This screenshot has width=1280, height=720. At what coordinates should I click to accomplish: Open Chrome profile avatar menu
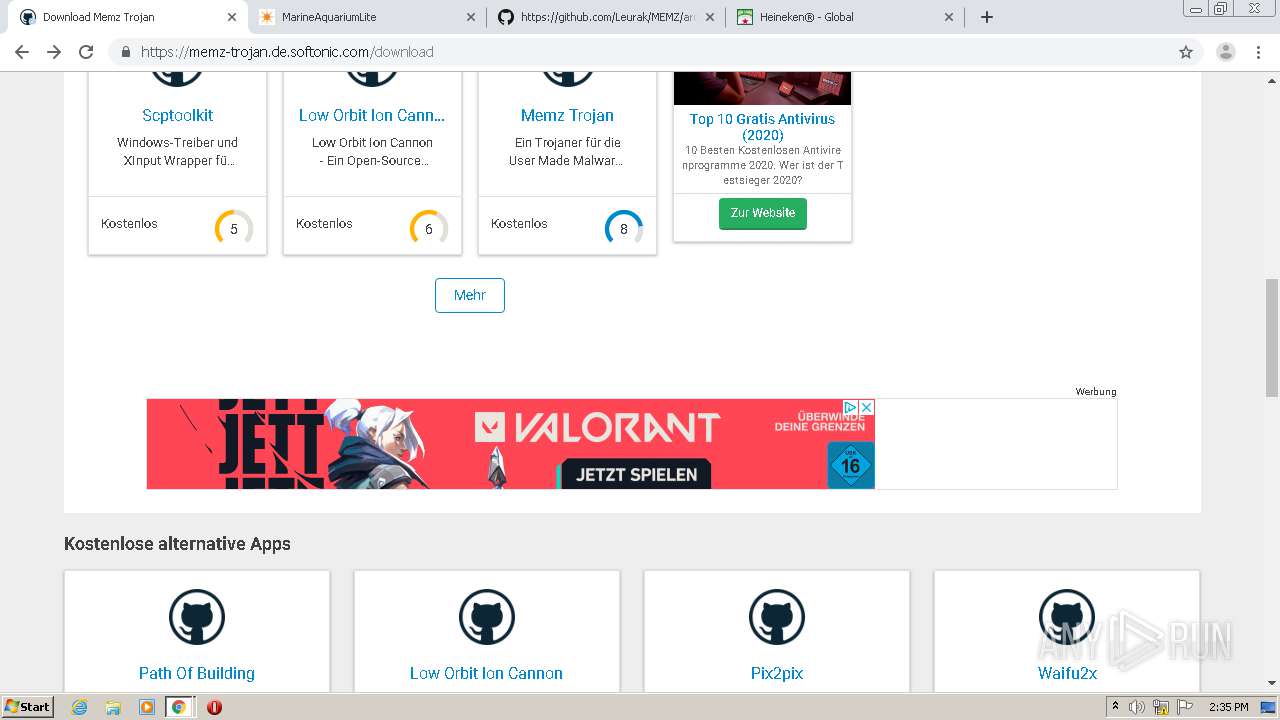[x=1225, y=52]
